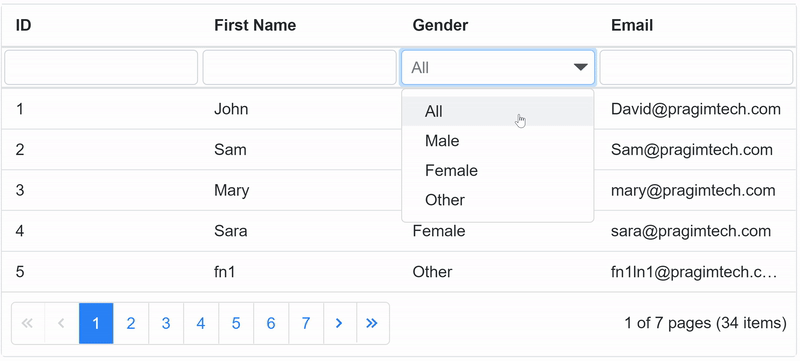Click the "David@pragimtech.com" email cell
Screen dimensions: 800x361
(696, 109)
